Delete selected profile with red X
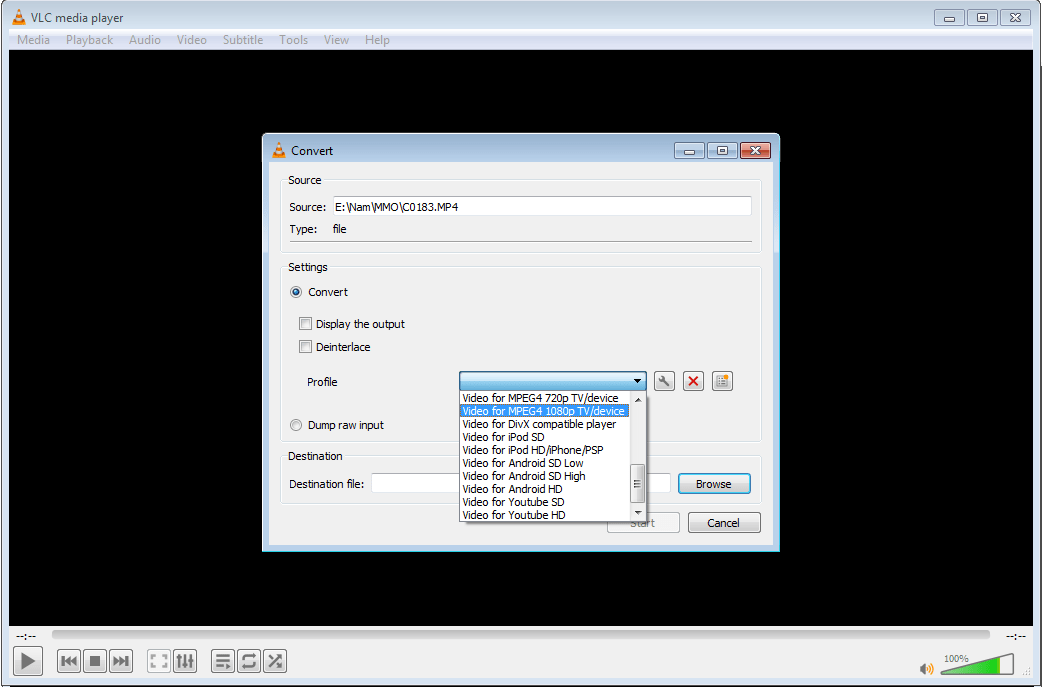 point(693,381)
